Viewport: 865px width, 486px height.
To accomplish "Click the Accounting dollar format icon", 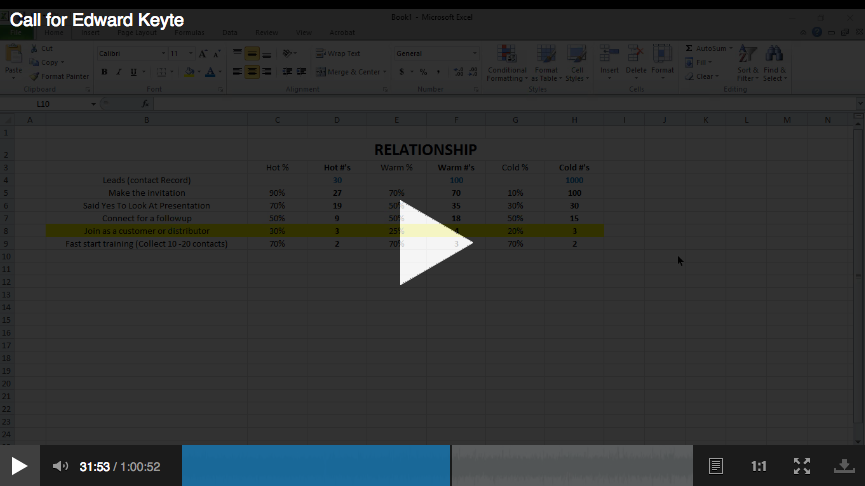I will [402, 72].
